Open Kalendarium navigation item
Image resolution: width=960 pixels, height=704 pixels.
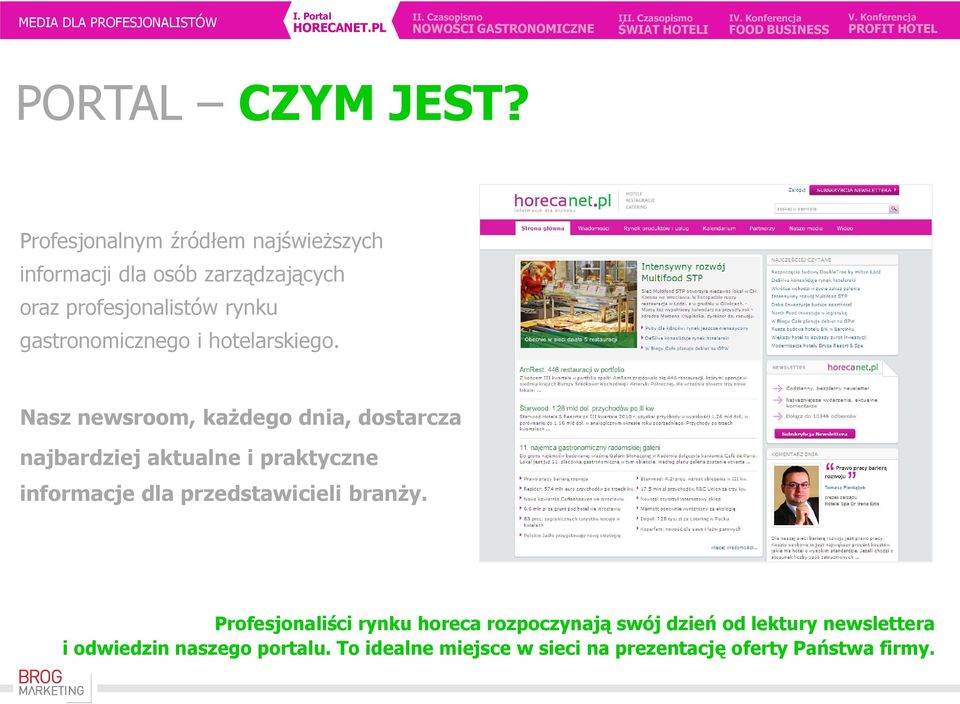(719, 228)
